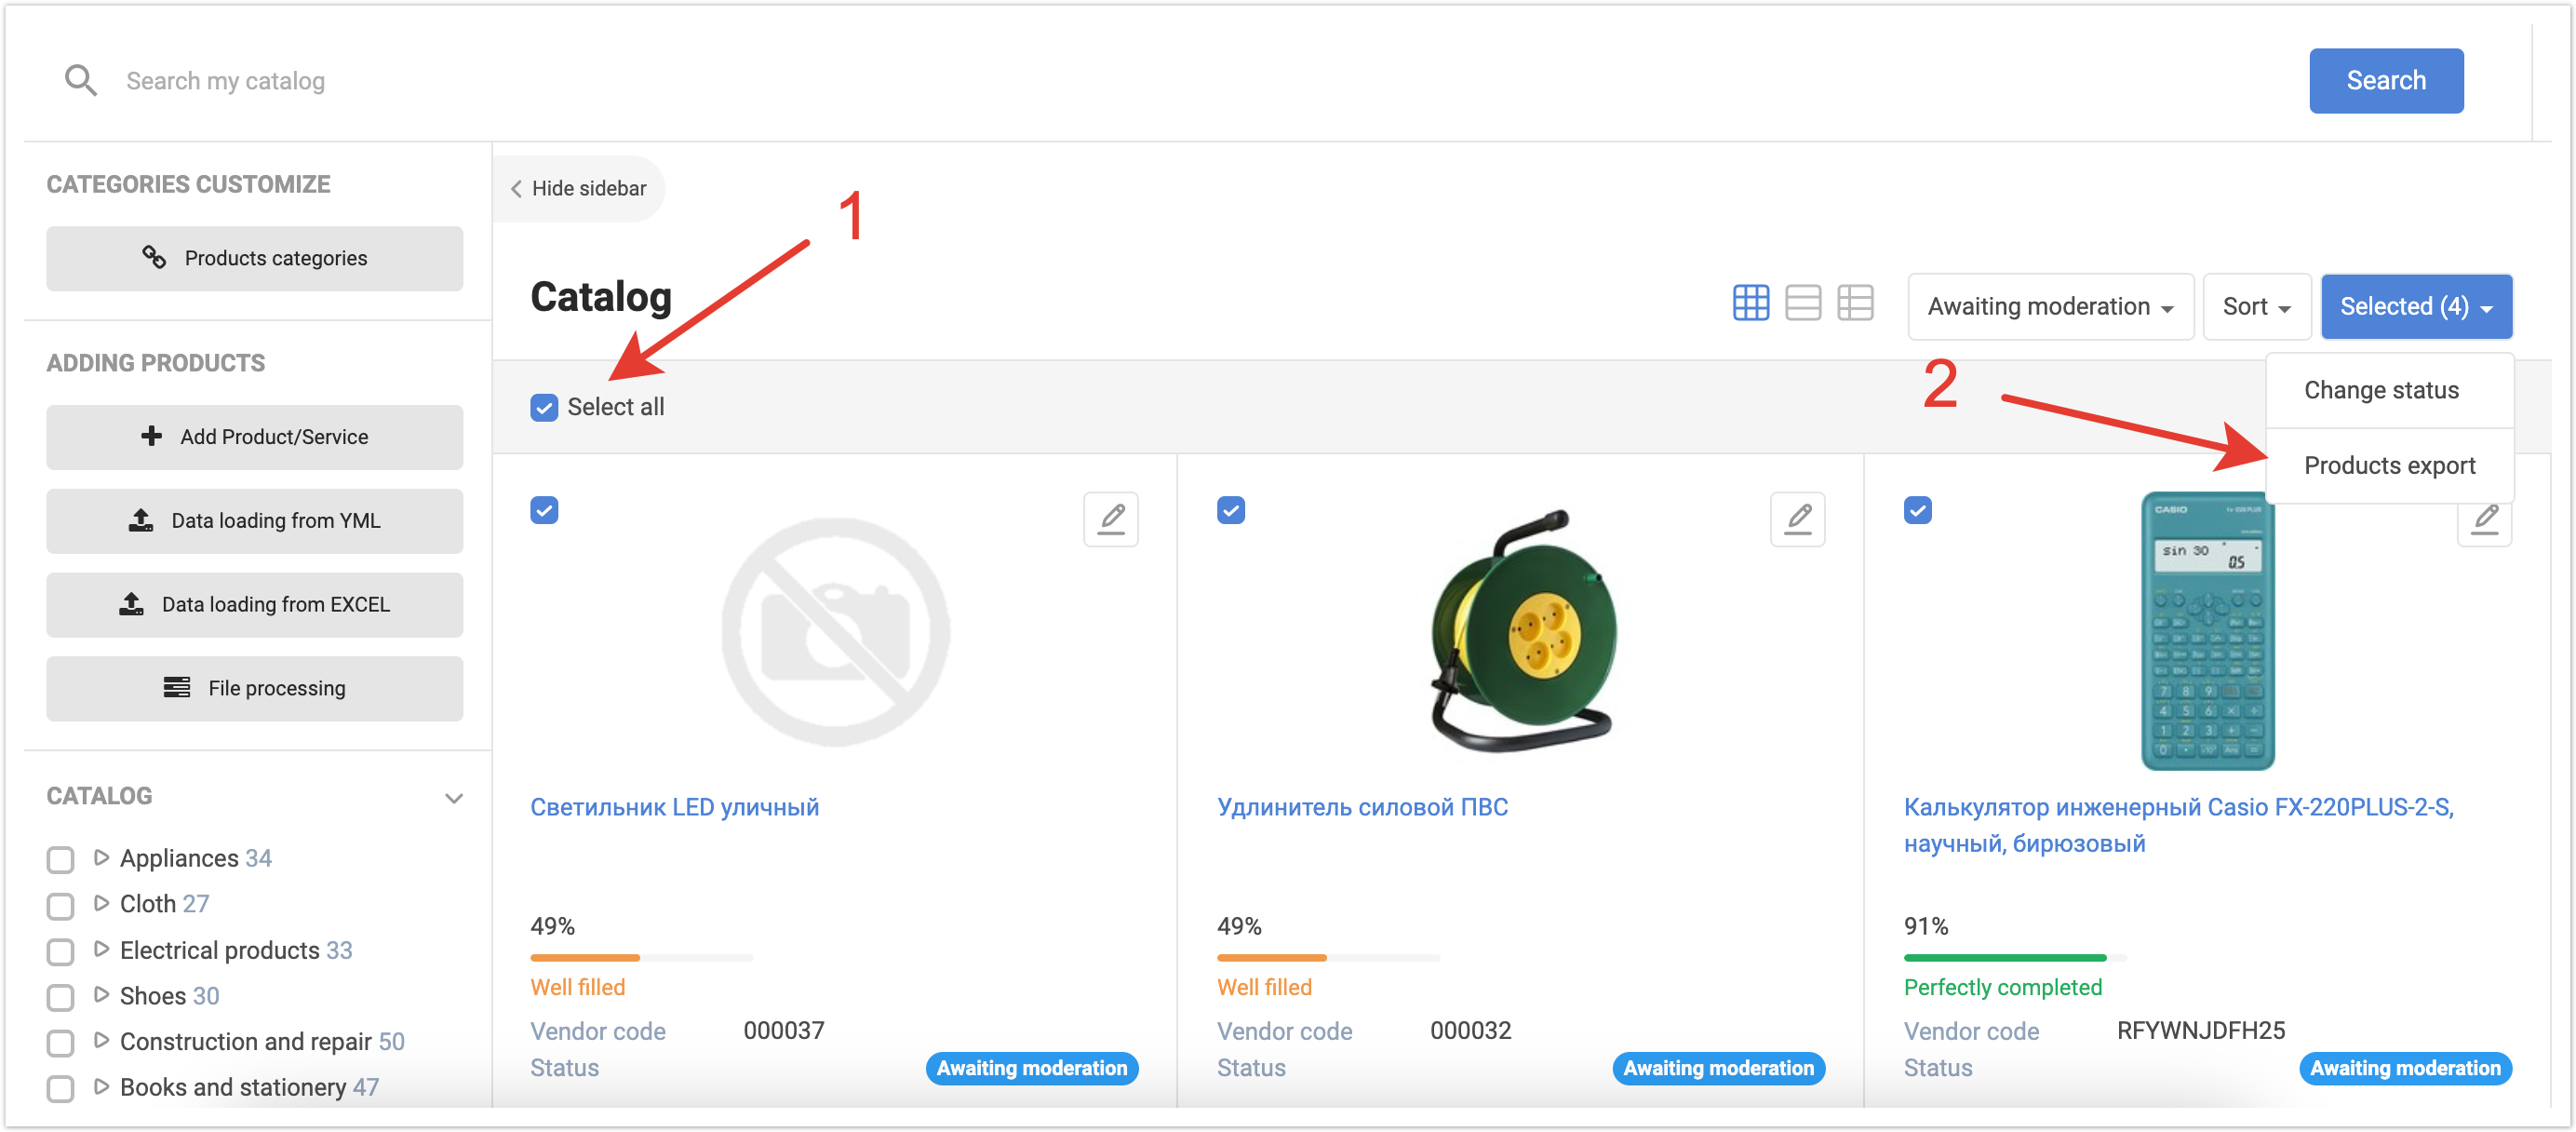Click the blue Search button
Viewport: 2576px width, 1132px height.
point(2385,80)
